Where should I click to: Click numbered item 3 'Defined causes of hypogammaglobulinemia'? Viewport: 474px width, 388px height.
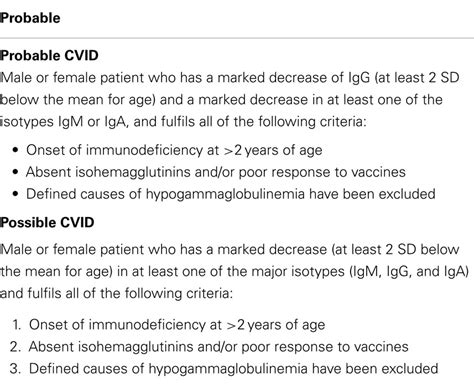click(x=233, y=369)
